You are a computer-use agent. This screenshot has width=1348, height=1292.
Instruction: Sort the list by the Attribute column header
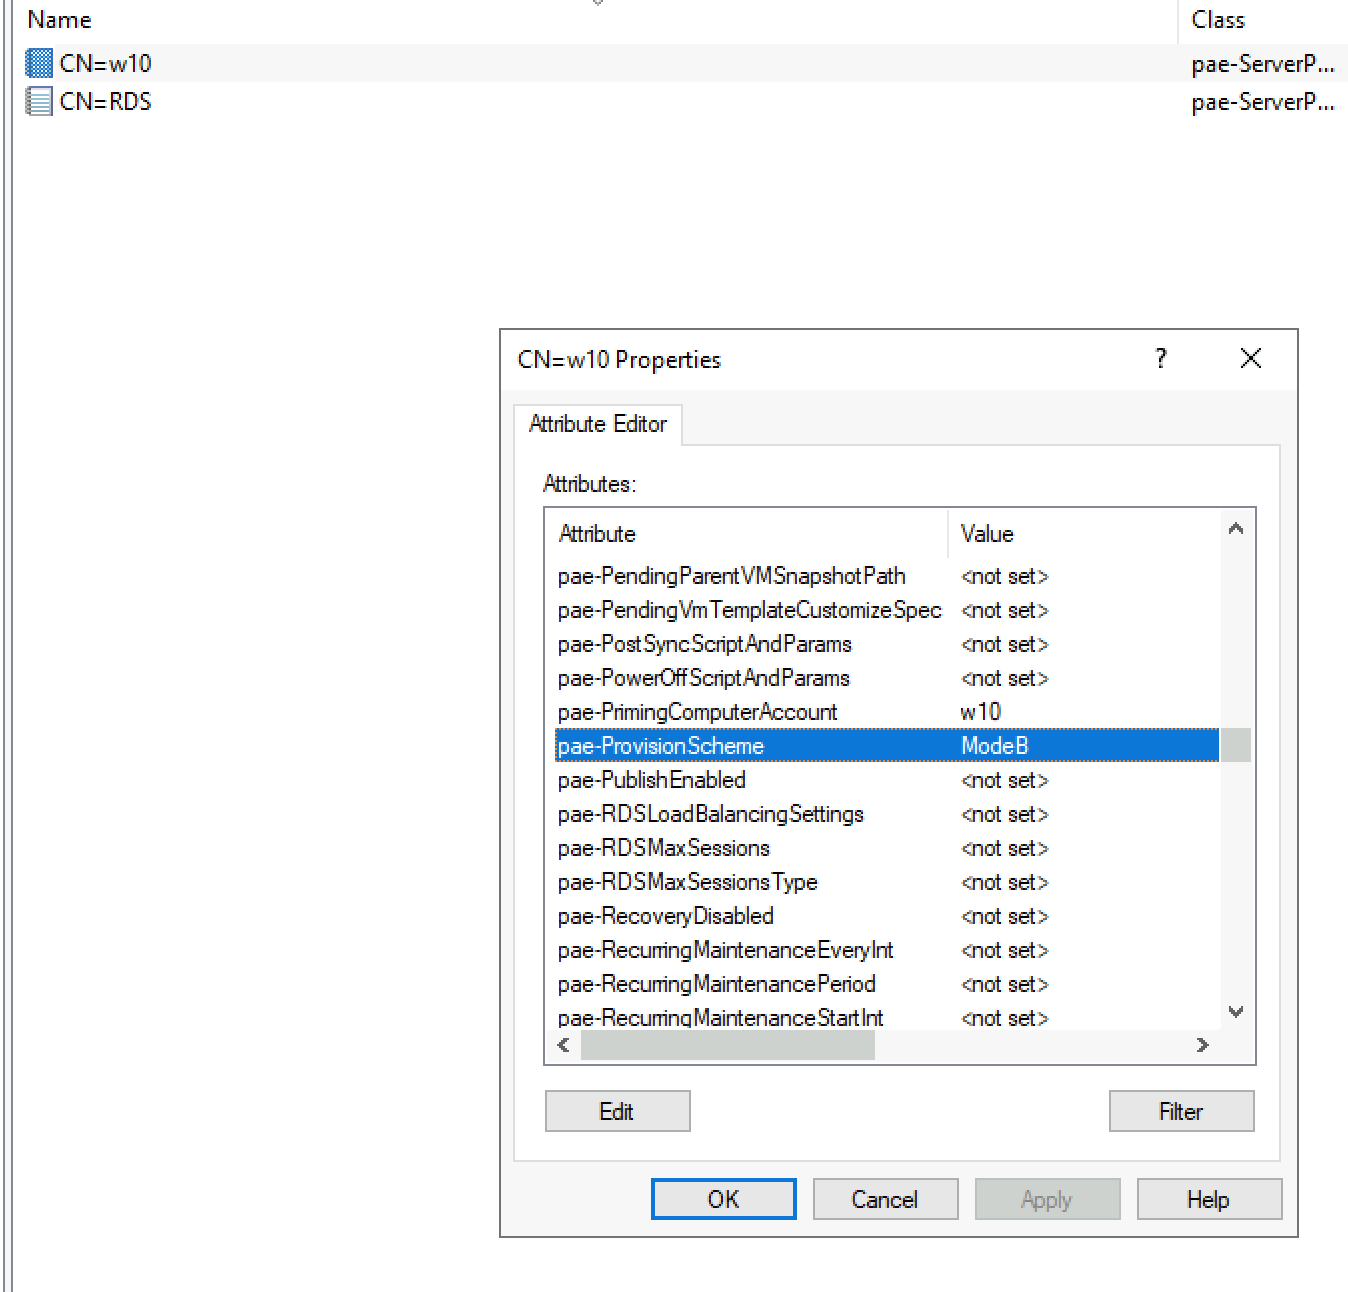597,533
